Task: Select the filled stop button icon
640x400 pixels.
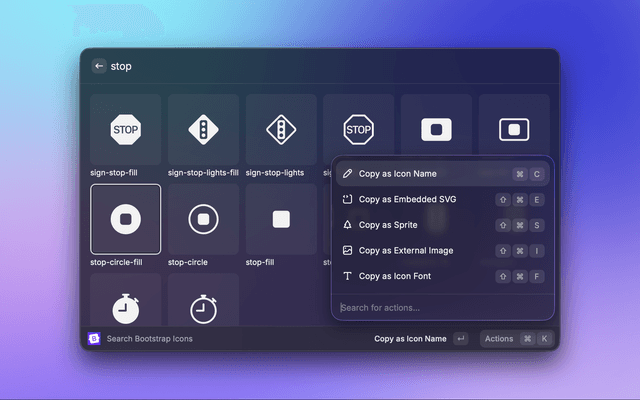Action: 436,129
